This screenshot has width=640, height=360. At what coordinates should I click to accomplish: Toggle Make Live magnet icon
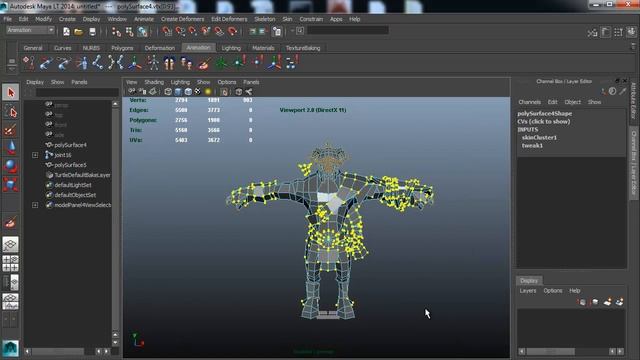(232, 31)
